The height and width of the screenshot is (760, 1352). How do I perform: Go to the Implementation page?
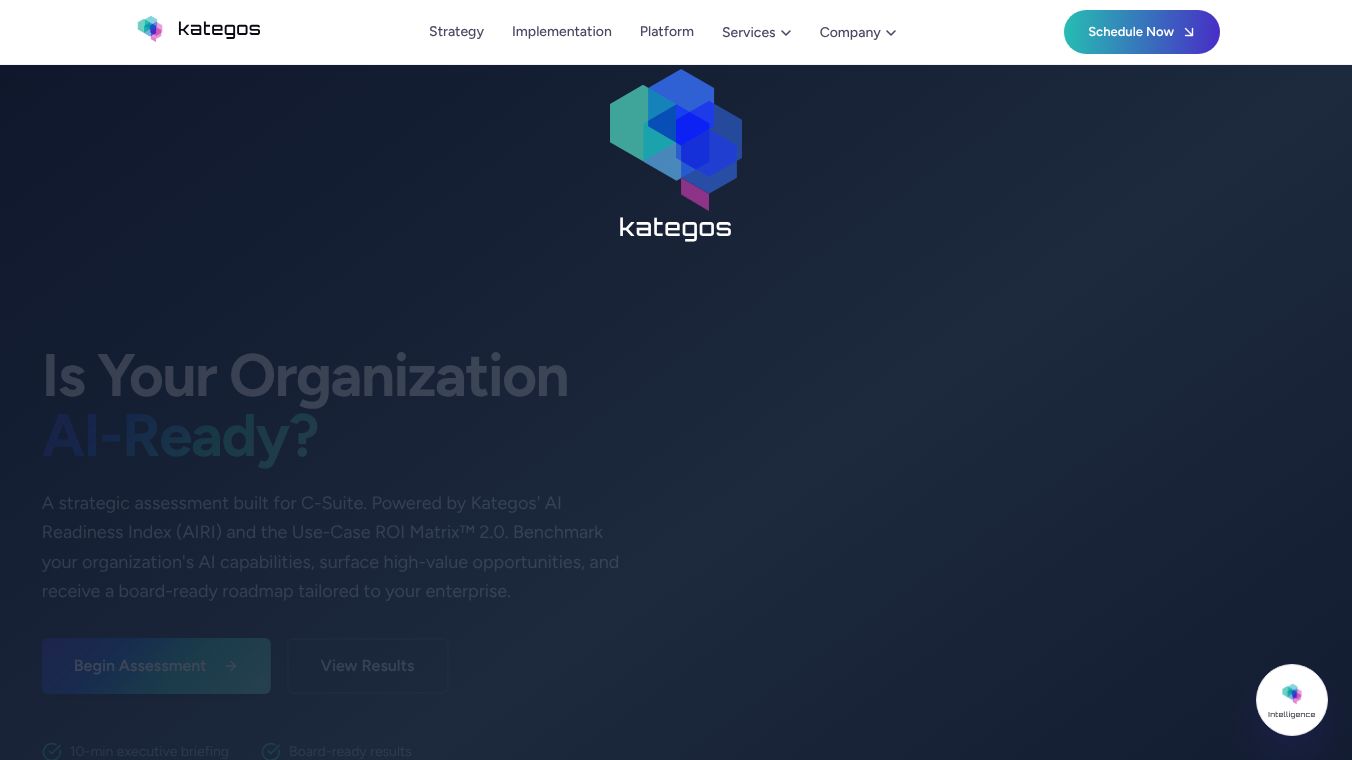(561, 32)
